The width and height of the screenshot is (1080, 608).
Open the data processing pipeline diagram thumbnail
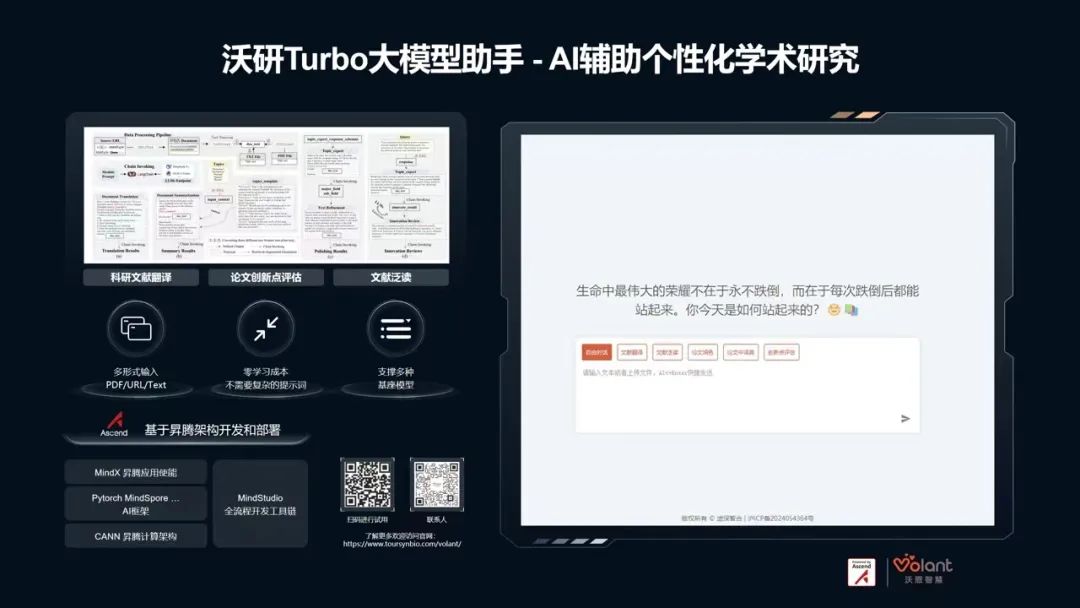267,195
